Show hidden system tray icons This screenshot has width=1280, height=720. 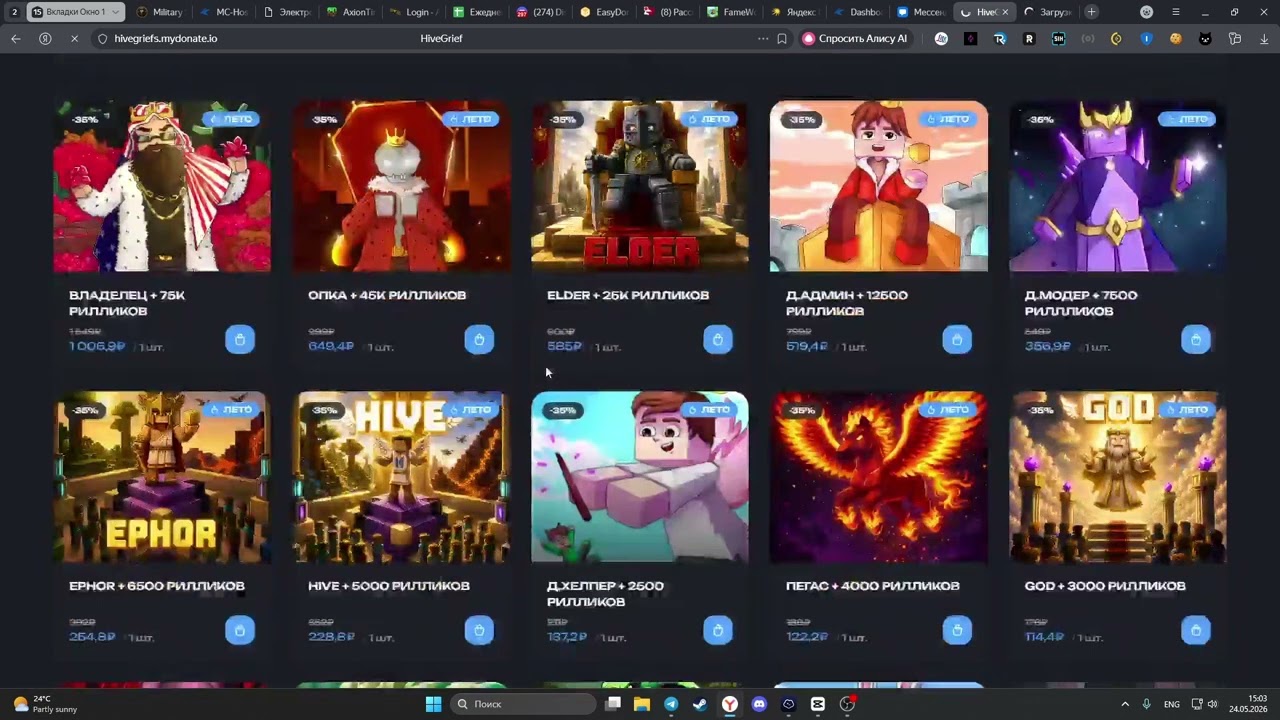1125,704
